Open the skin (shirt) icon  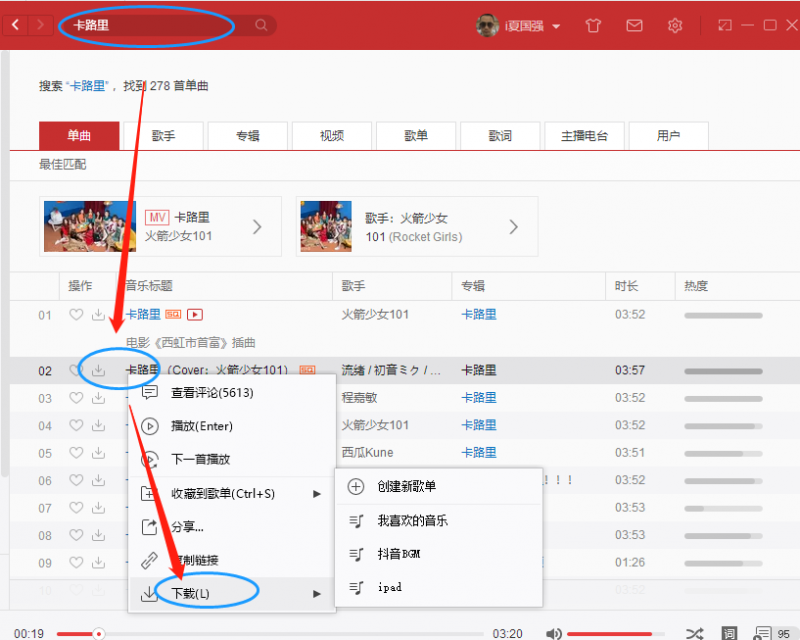[593, 25]
